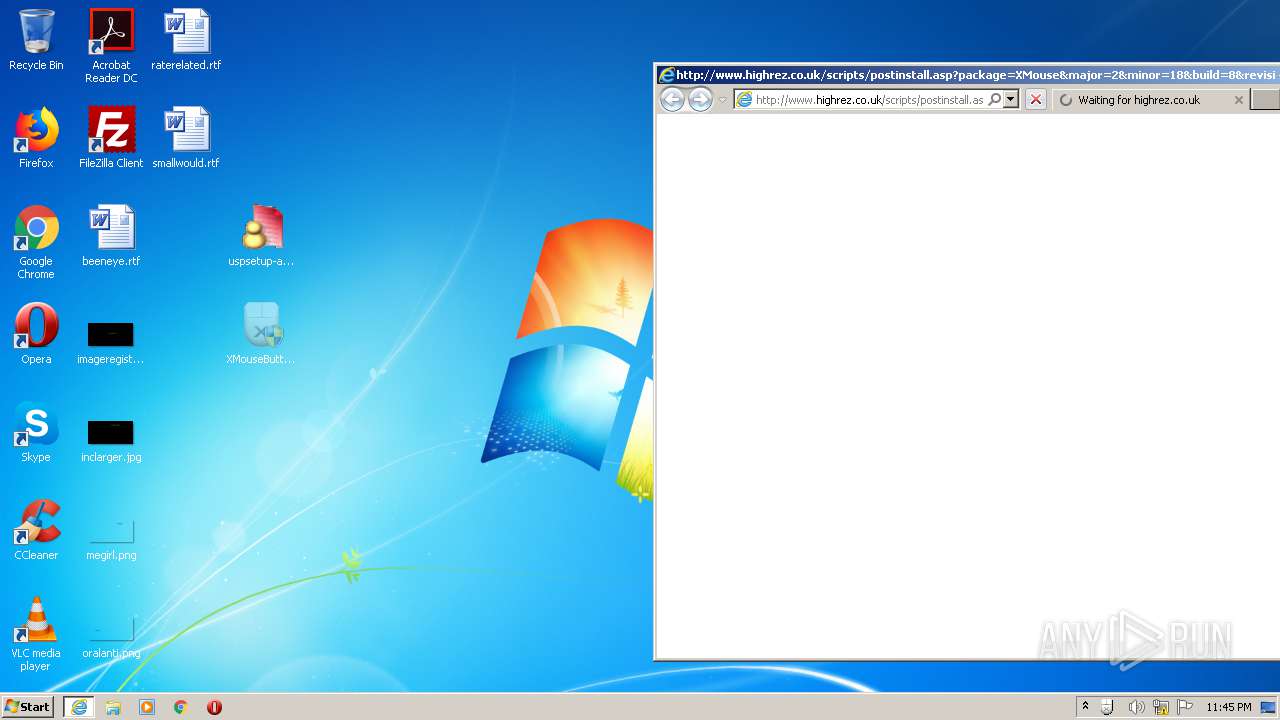Launch Skype desktop shortcut
The width and height of the screenshot is (1280, 720).
click(x=36, y=432)
